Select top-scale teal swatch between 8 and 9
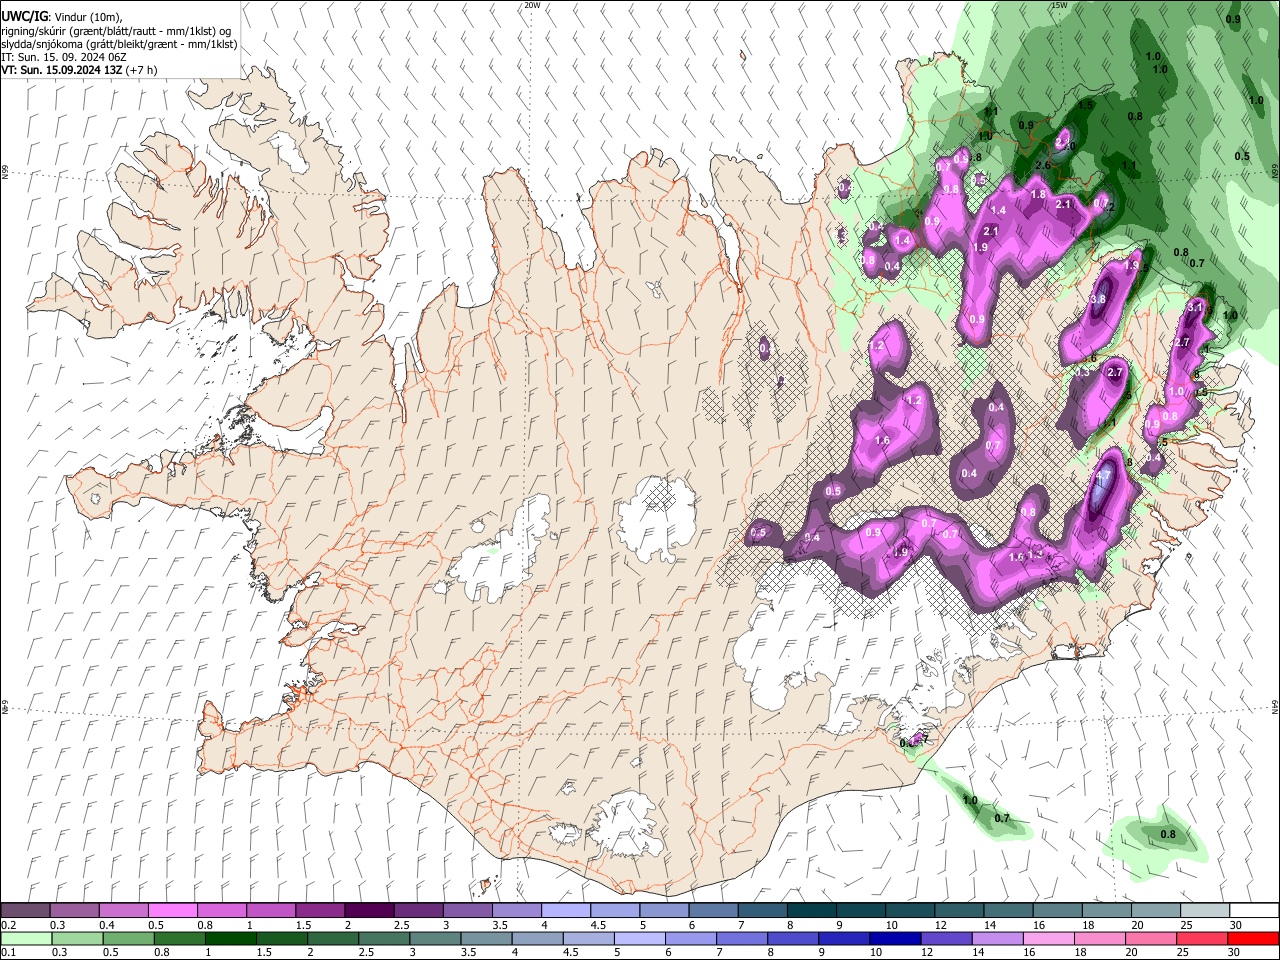 (812, 911)
